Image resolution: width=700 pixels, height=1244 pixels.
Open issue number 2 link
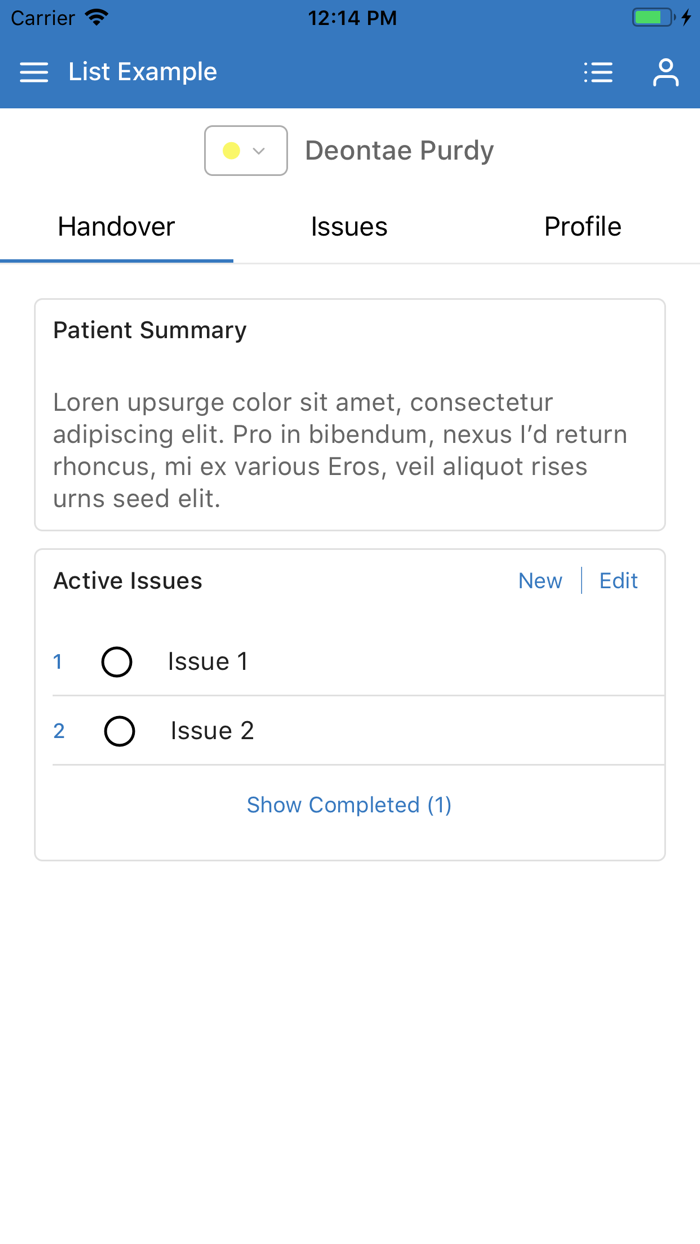pos(59,731)
